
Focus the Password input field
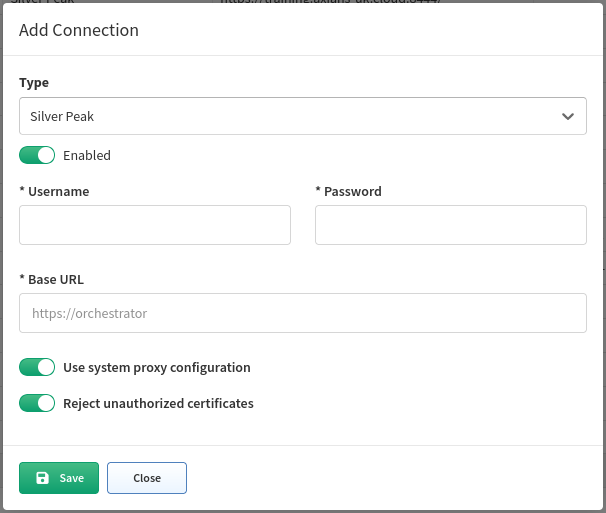(451, 225)
